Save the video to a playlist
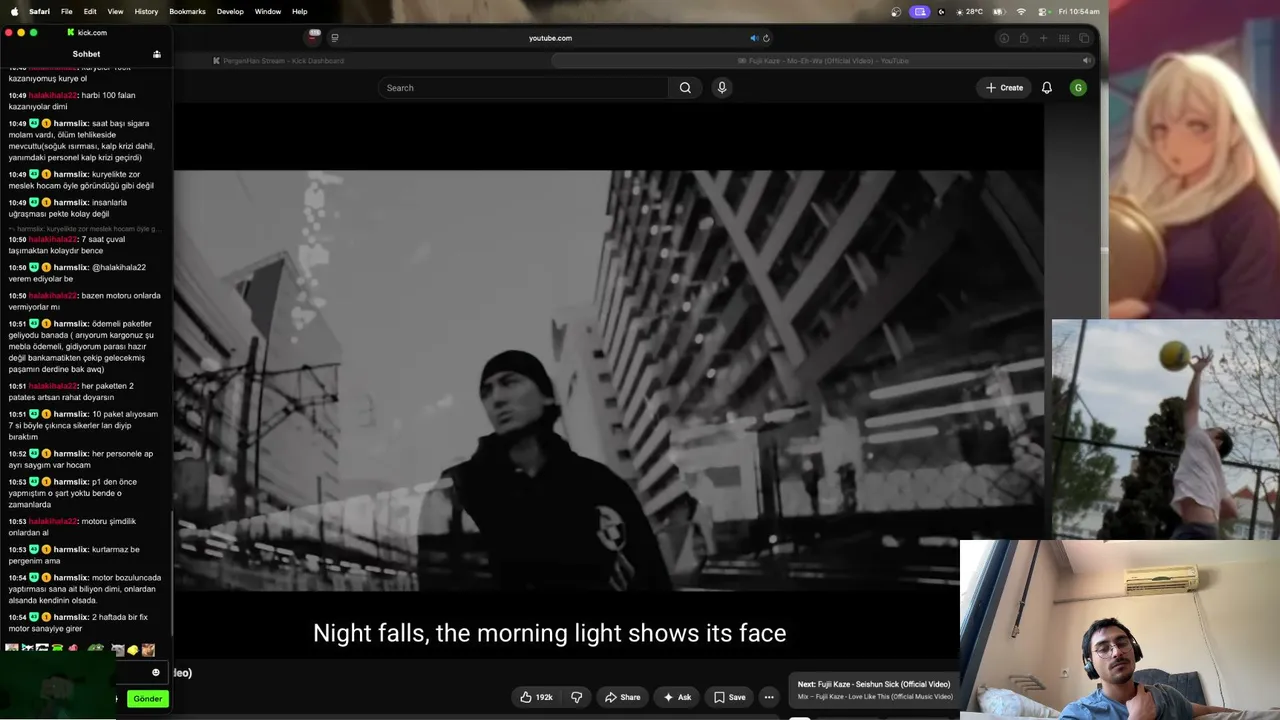The image size is (1280, 720). 729,697
